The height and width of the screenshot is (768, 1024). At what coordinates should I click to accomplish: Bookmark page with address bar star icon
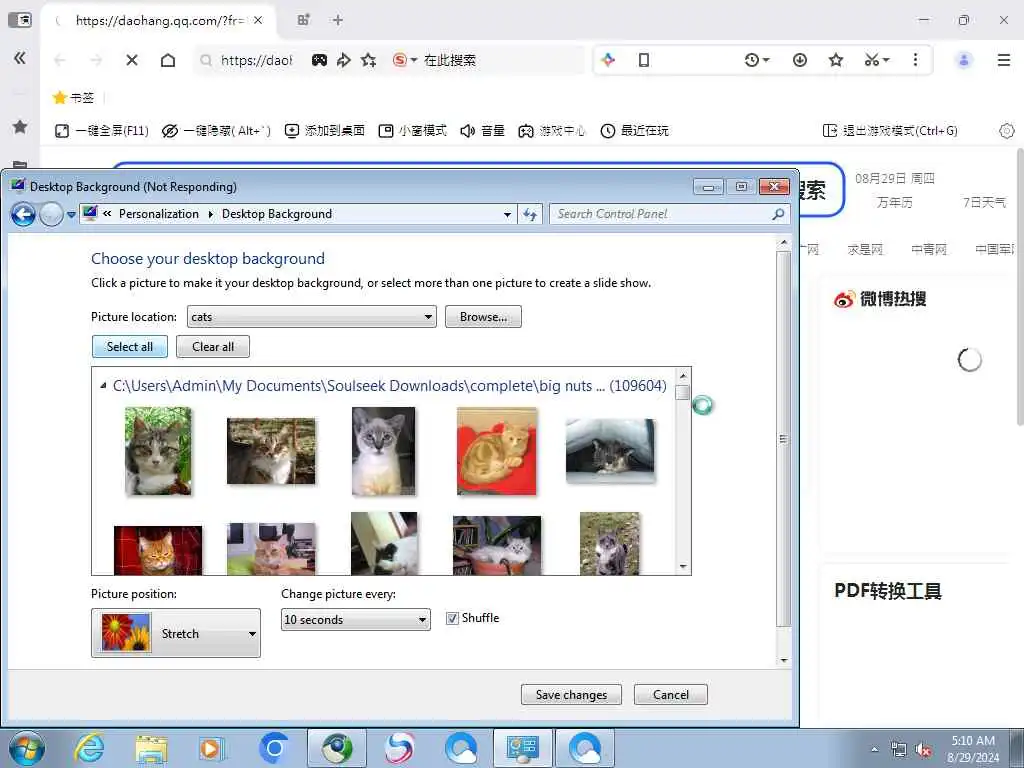(368, 60)
